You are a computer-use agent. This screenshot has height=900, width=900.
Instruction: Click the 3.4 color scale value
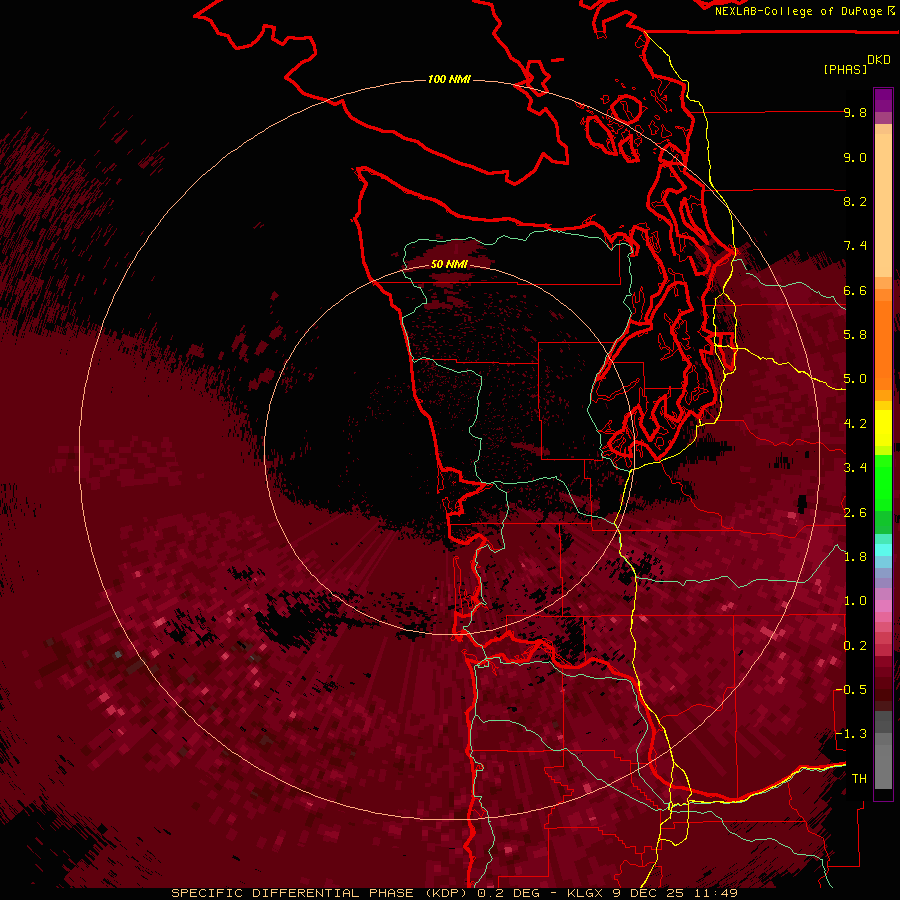(x=855, y=468)
